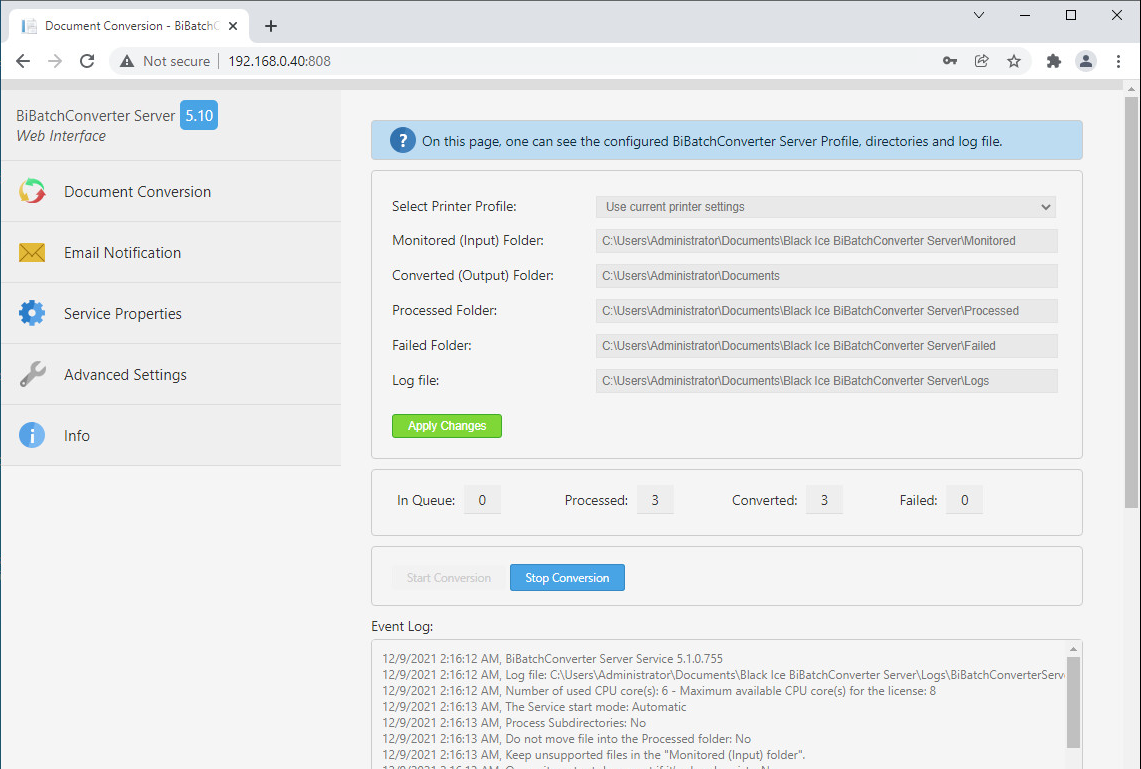
Task: Expand the tab search chevron
Action: [x=979, y=15]
